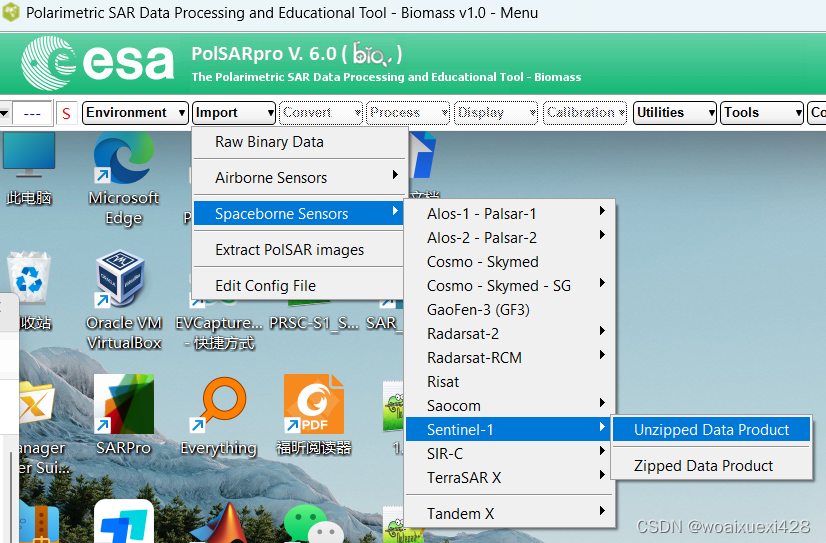Viewport: 826px width, 543px height.
Task: Open the Display dropdown menu
Action: point(496,113)
